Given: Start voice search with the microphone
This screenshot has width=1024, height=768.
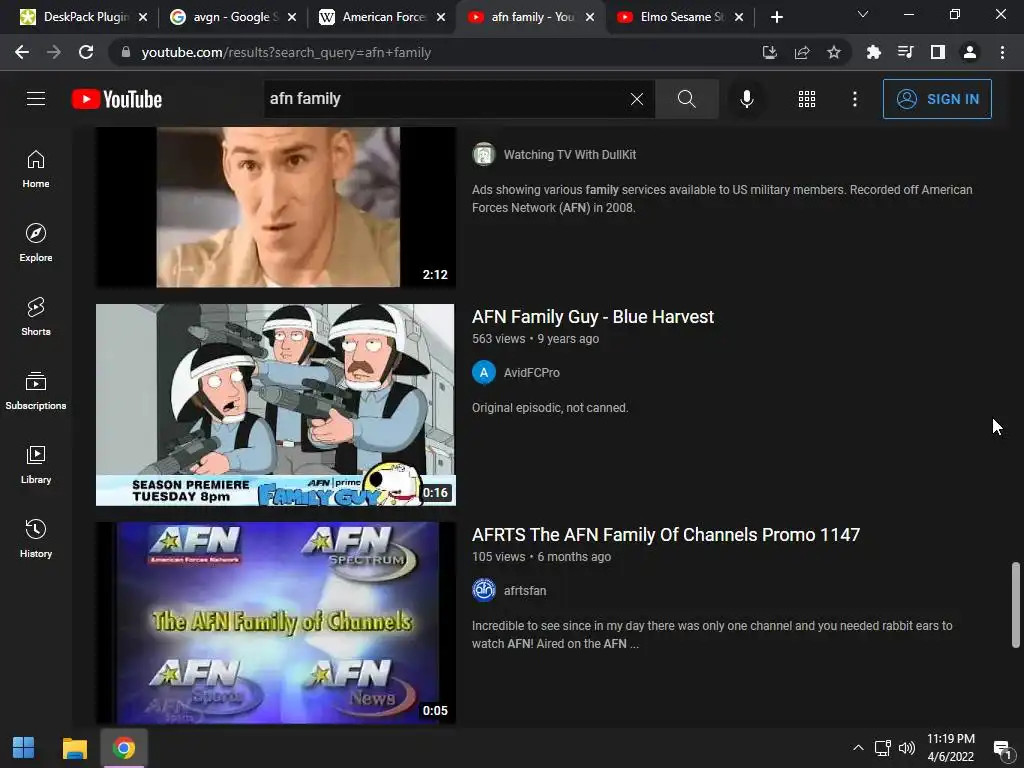Looking at the screenshot, I should pyautogui.click(x=747, y=99).
